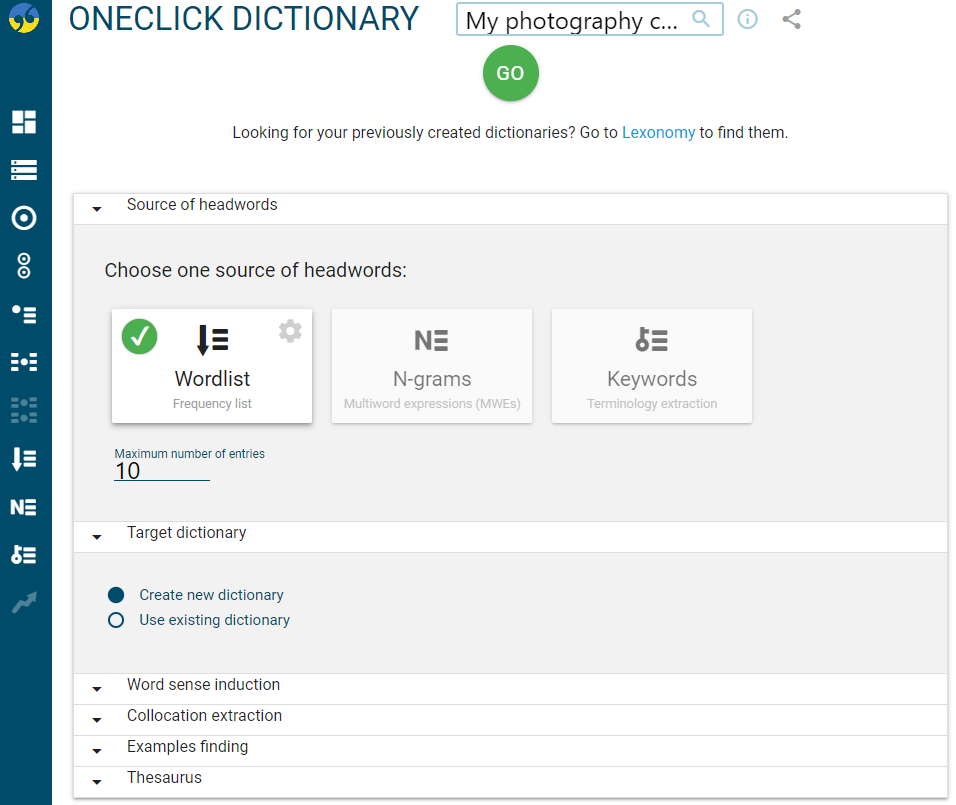Open Wordlist settings gear icon
956x805 pixels.
click(x=290, y=331)
